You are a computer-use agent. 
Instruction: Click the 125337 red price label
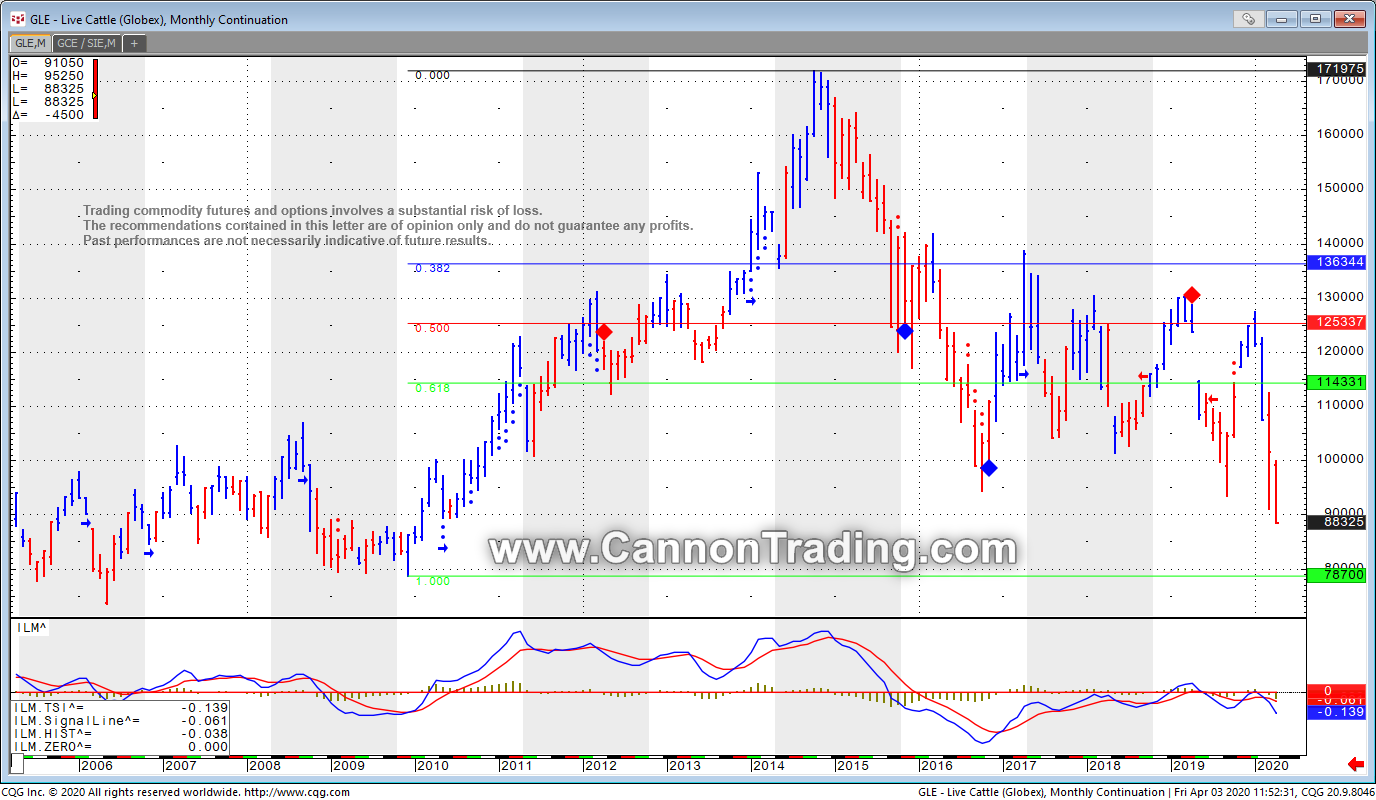point(1340,322)
